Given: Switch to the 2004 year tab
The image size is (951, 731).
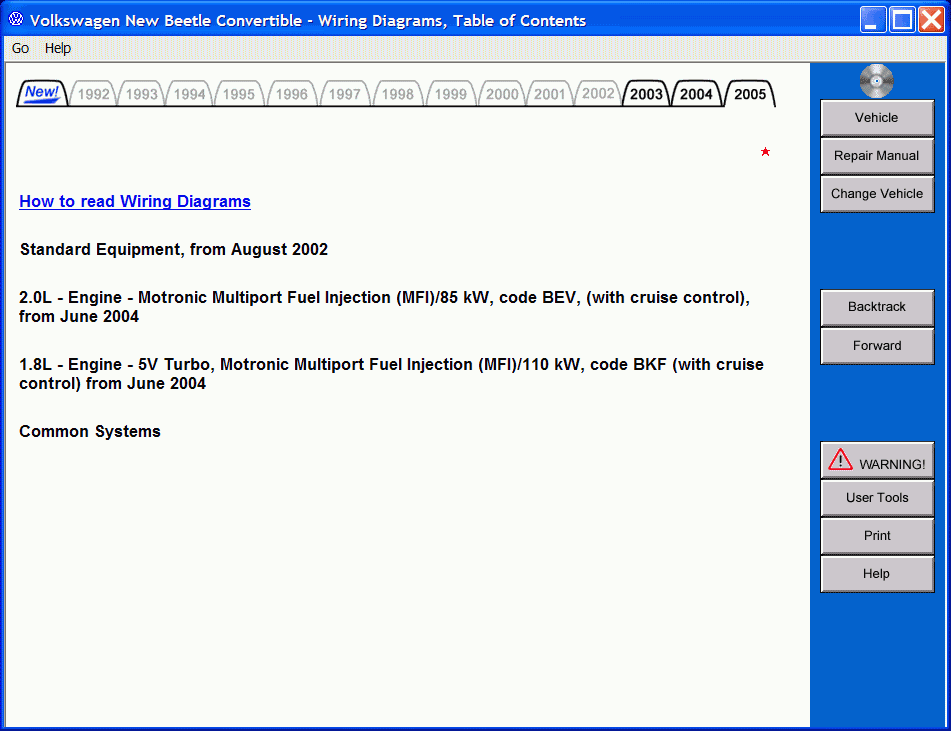Looking at the screenshot, I should coord(696,94).
